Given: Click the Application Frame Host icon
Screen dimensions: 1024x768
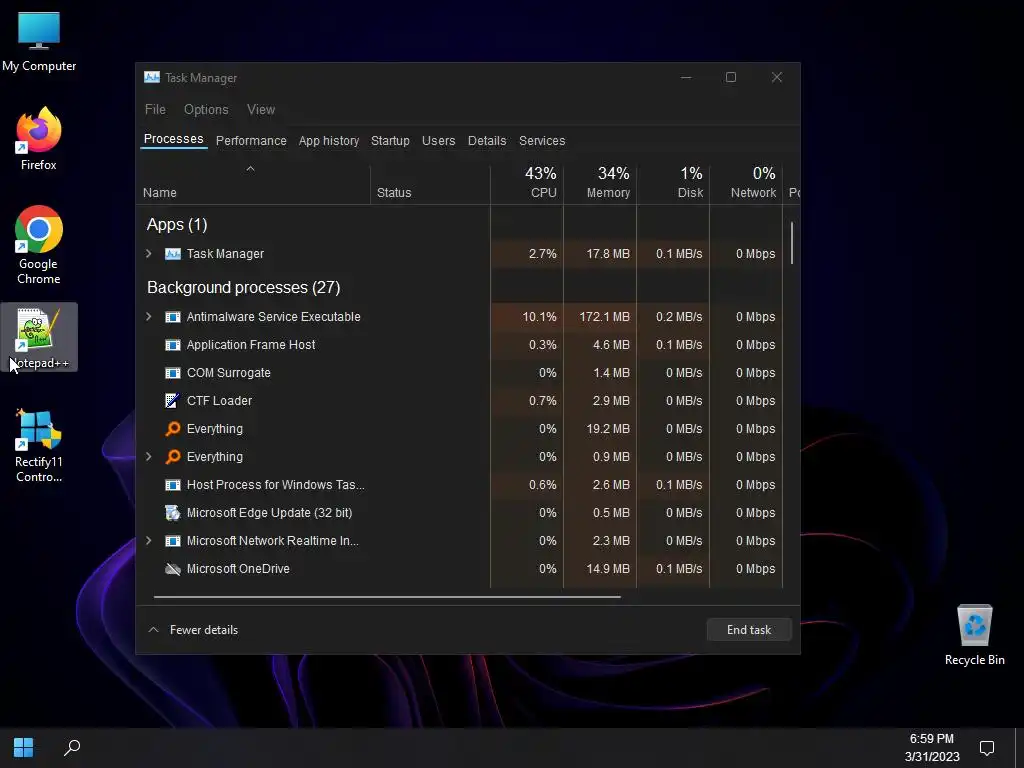Looking at the screenshot, I should [x=172, y=345].
